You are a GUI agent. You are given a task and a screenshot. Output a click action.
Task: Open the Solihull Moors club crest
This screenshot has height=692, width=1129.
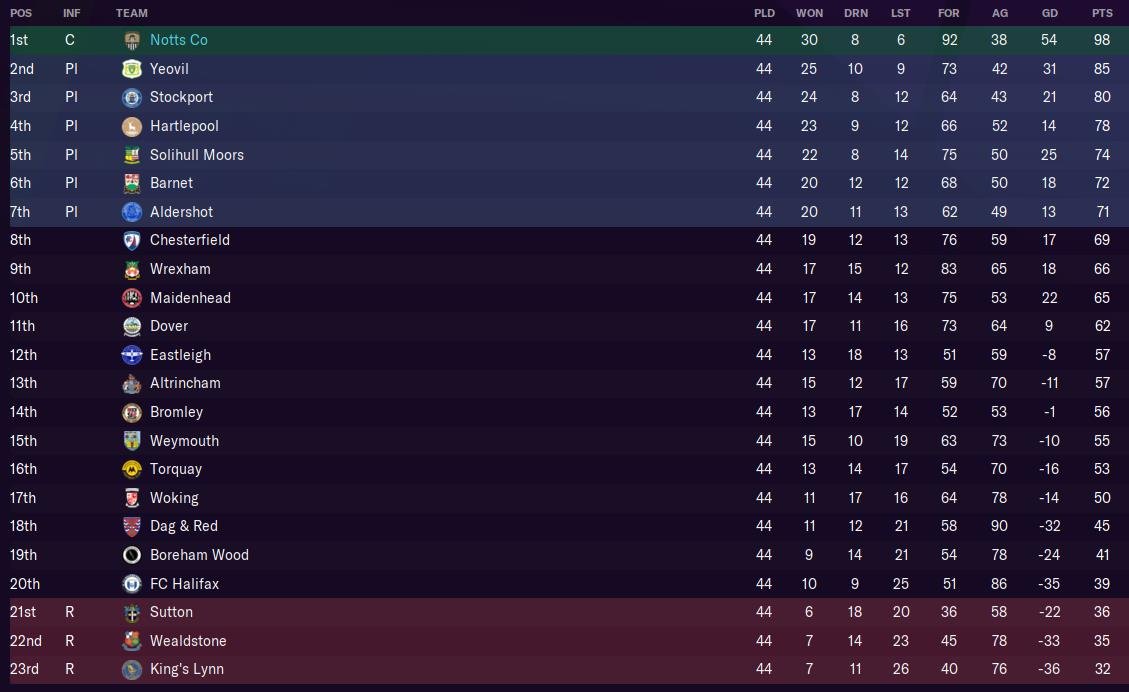pyautogui.click(x=132, y=155)
